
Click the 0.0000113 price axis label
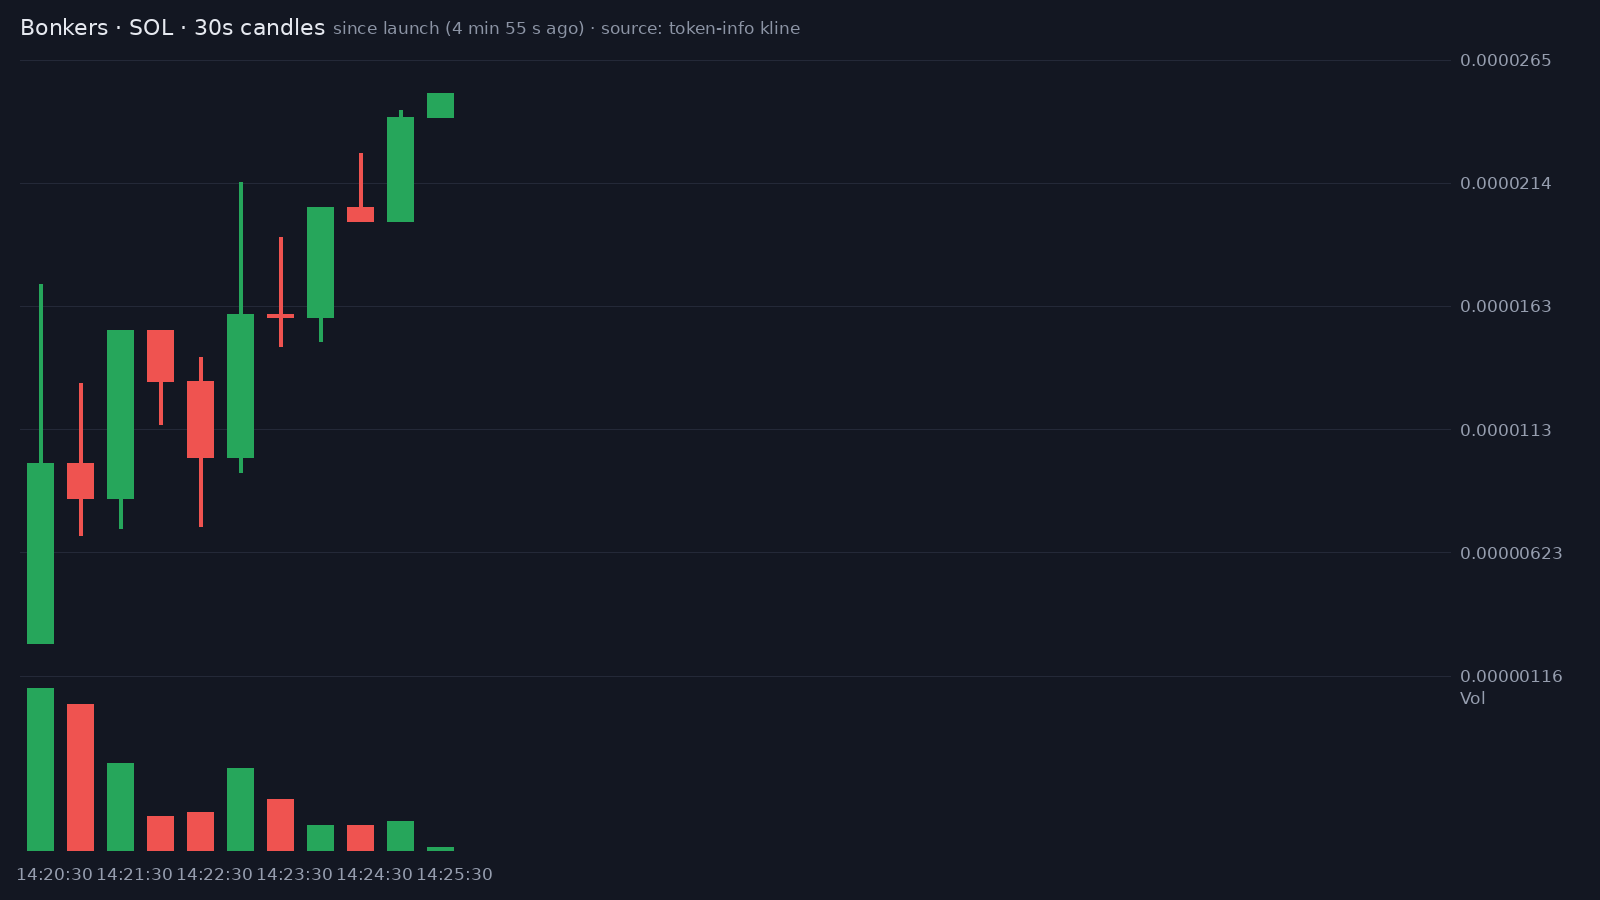point(1505,430)
